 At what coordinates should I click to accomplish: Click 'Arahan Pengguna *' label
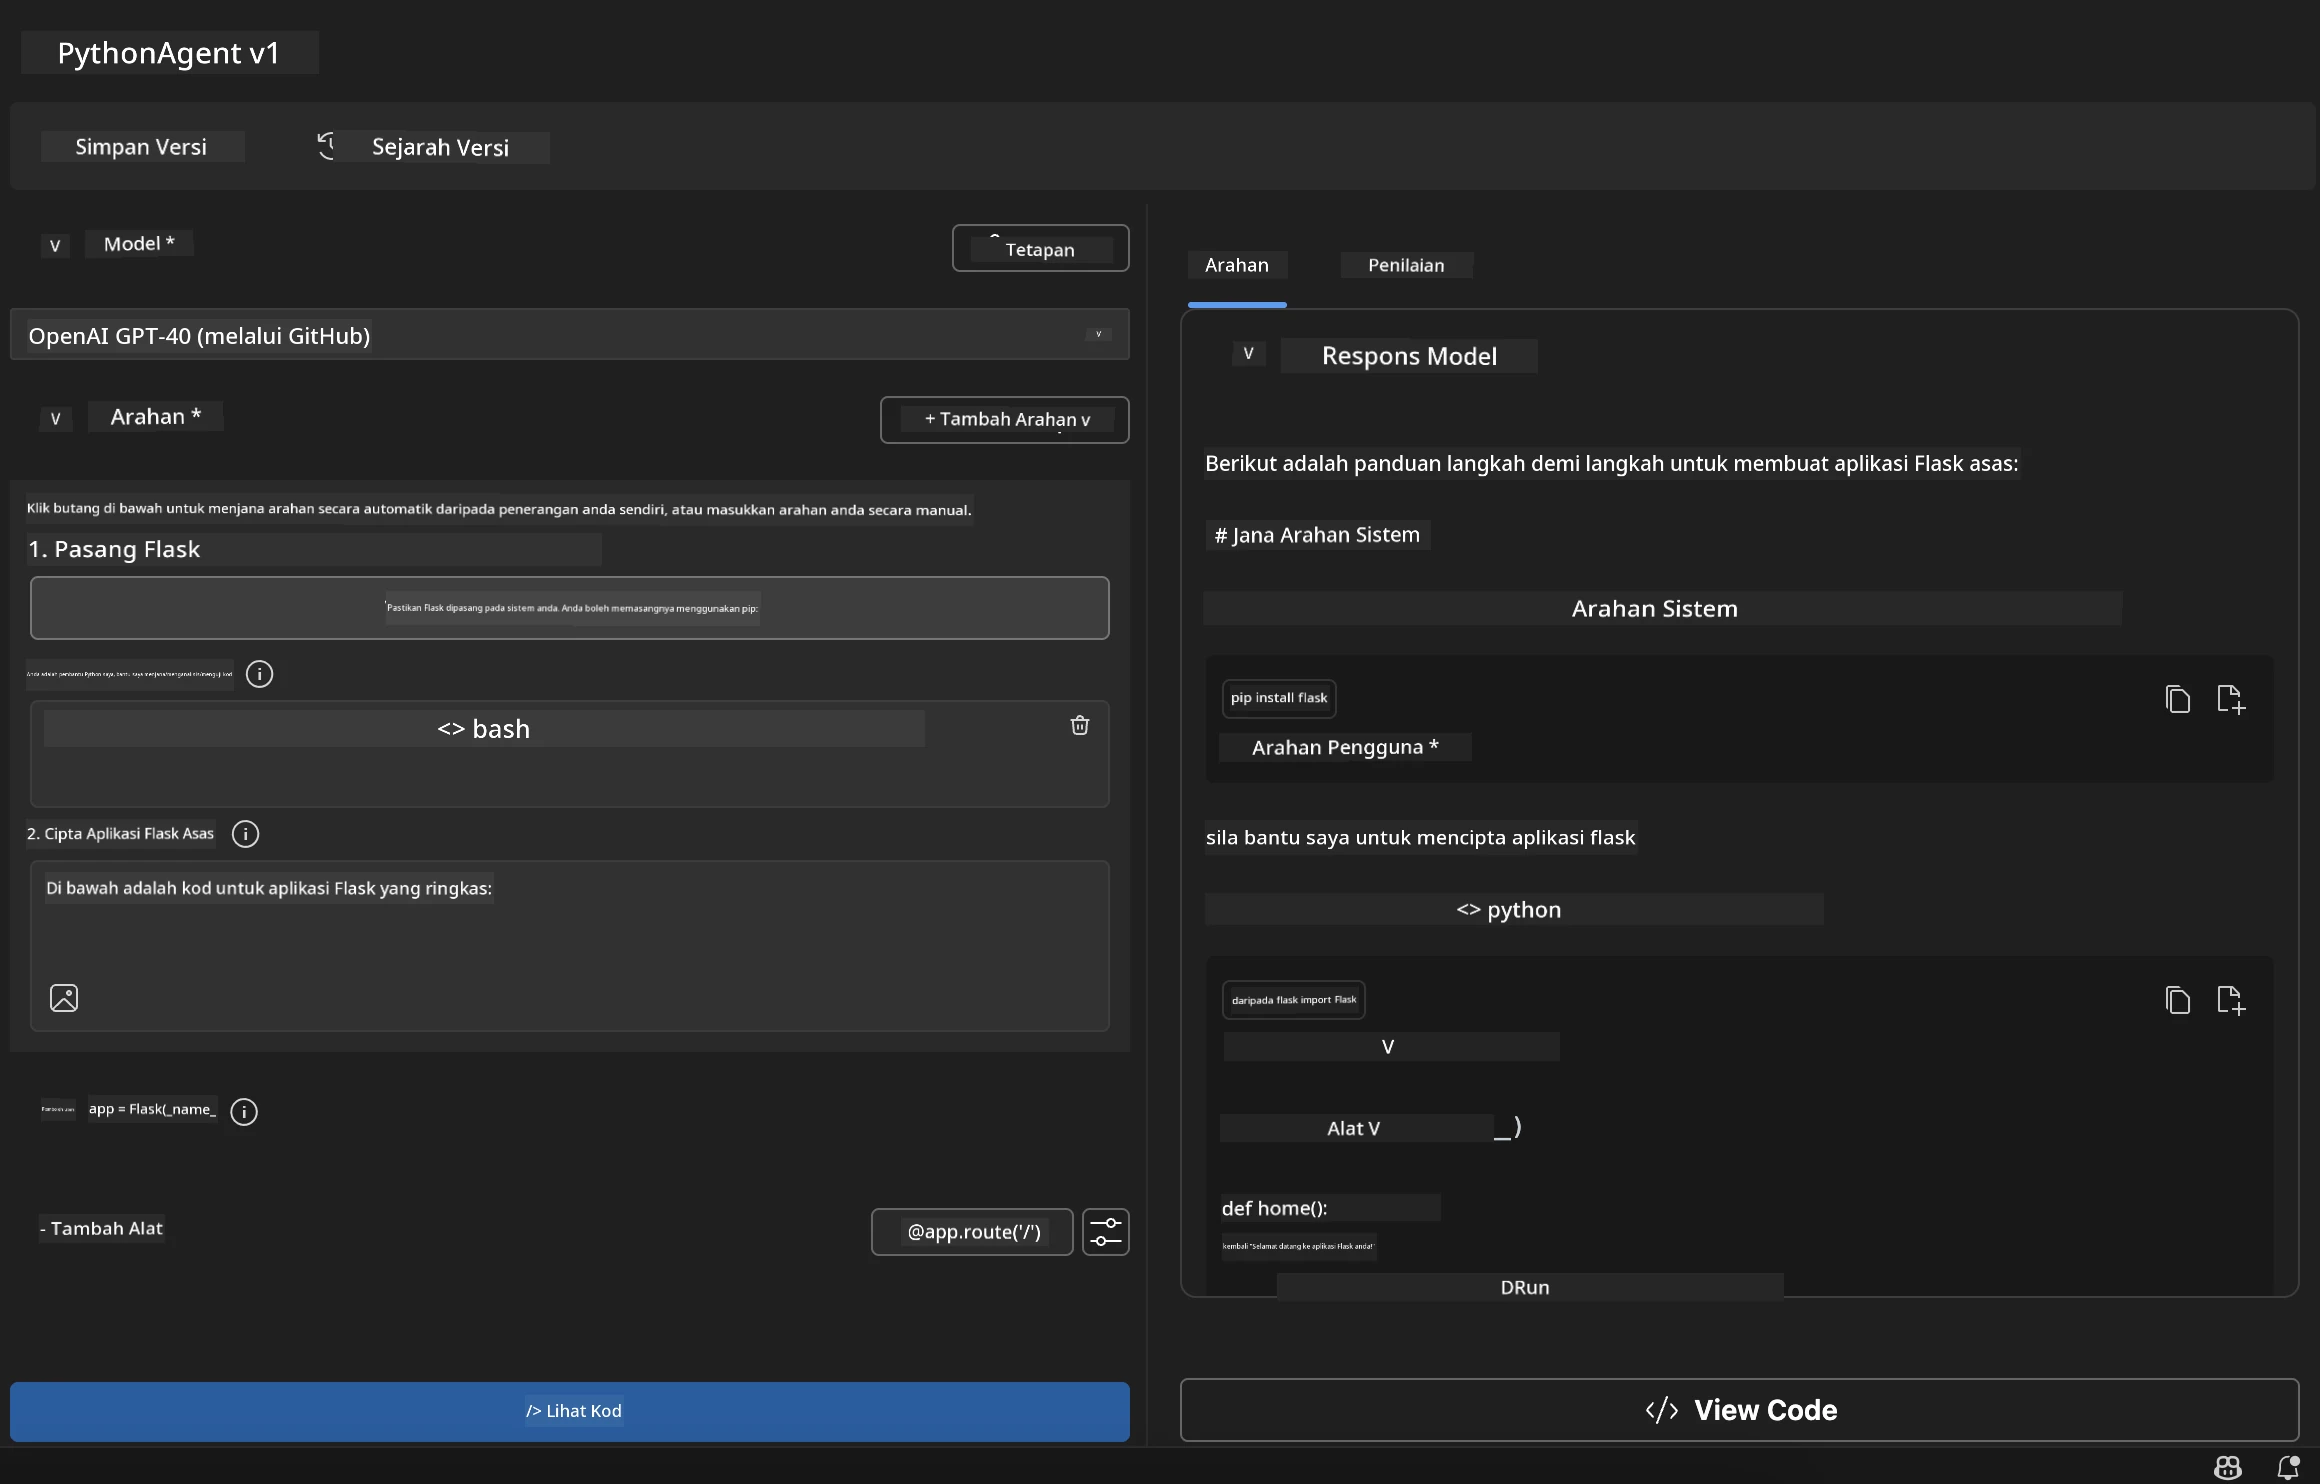point(1345,747)
